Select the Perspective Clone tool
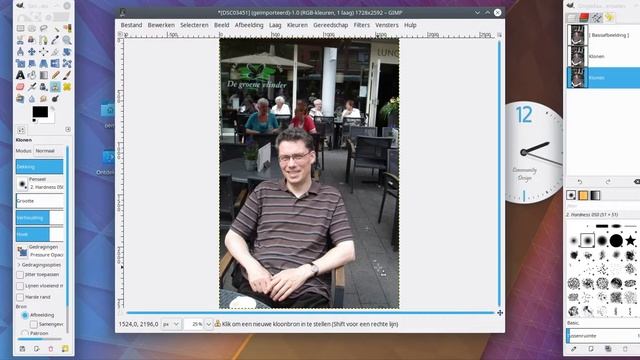The width and height of the screenshot is (640, 360). [x=20, y=99]
